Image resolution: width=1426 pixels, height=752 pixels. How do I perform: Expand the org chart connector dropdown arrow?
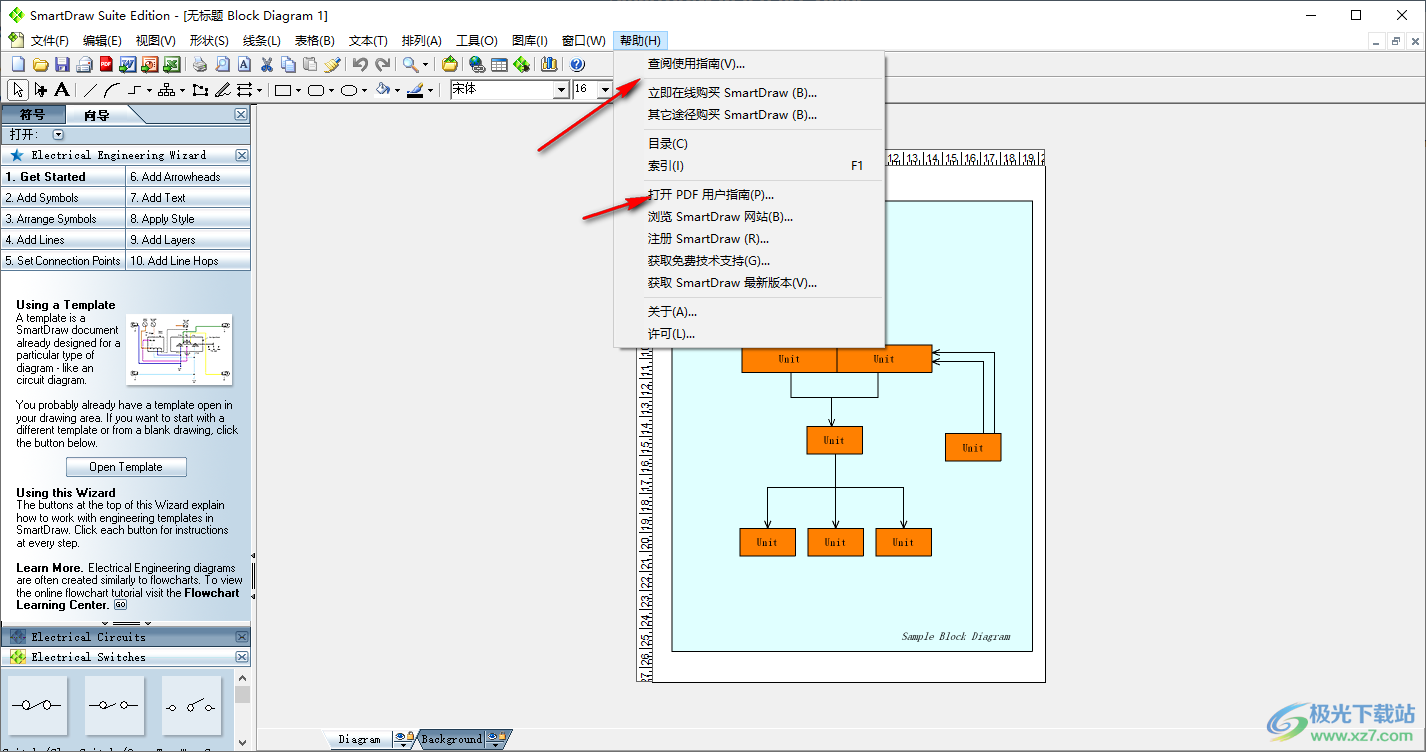tap(182, 90)
